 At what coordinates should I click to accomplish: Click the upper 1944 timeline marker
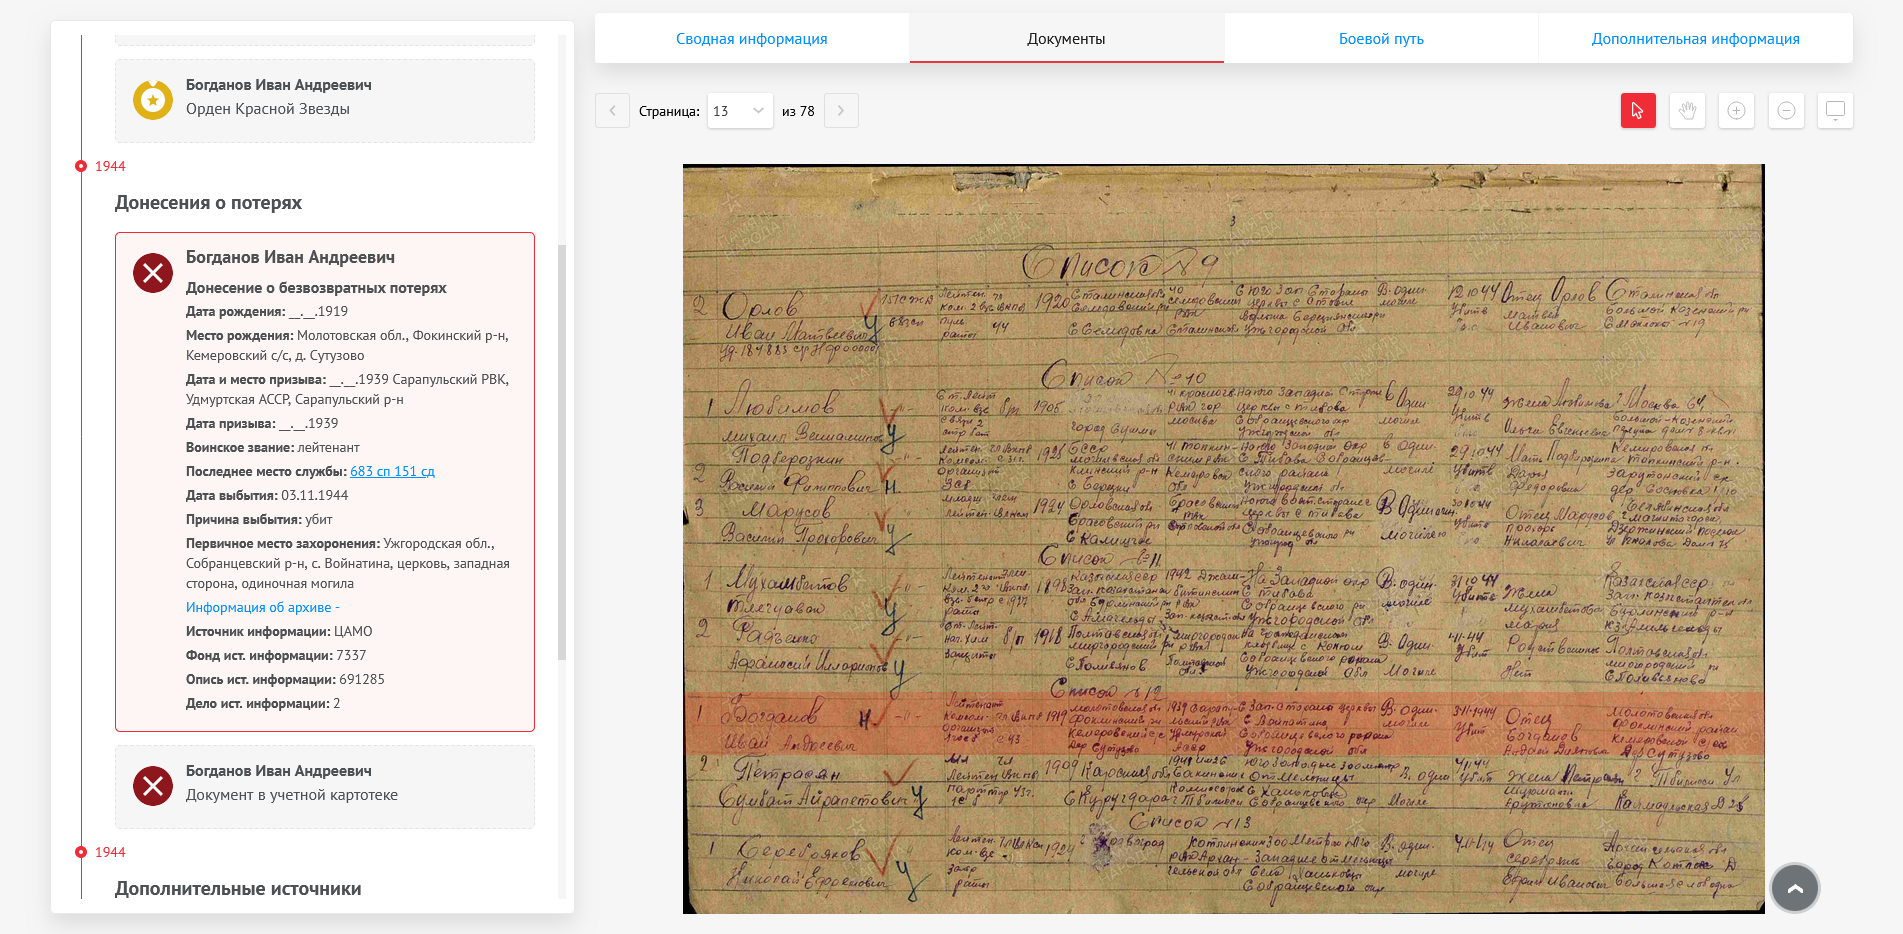click(x=81, y=166)
